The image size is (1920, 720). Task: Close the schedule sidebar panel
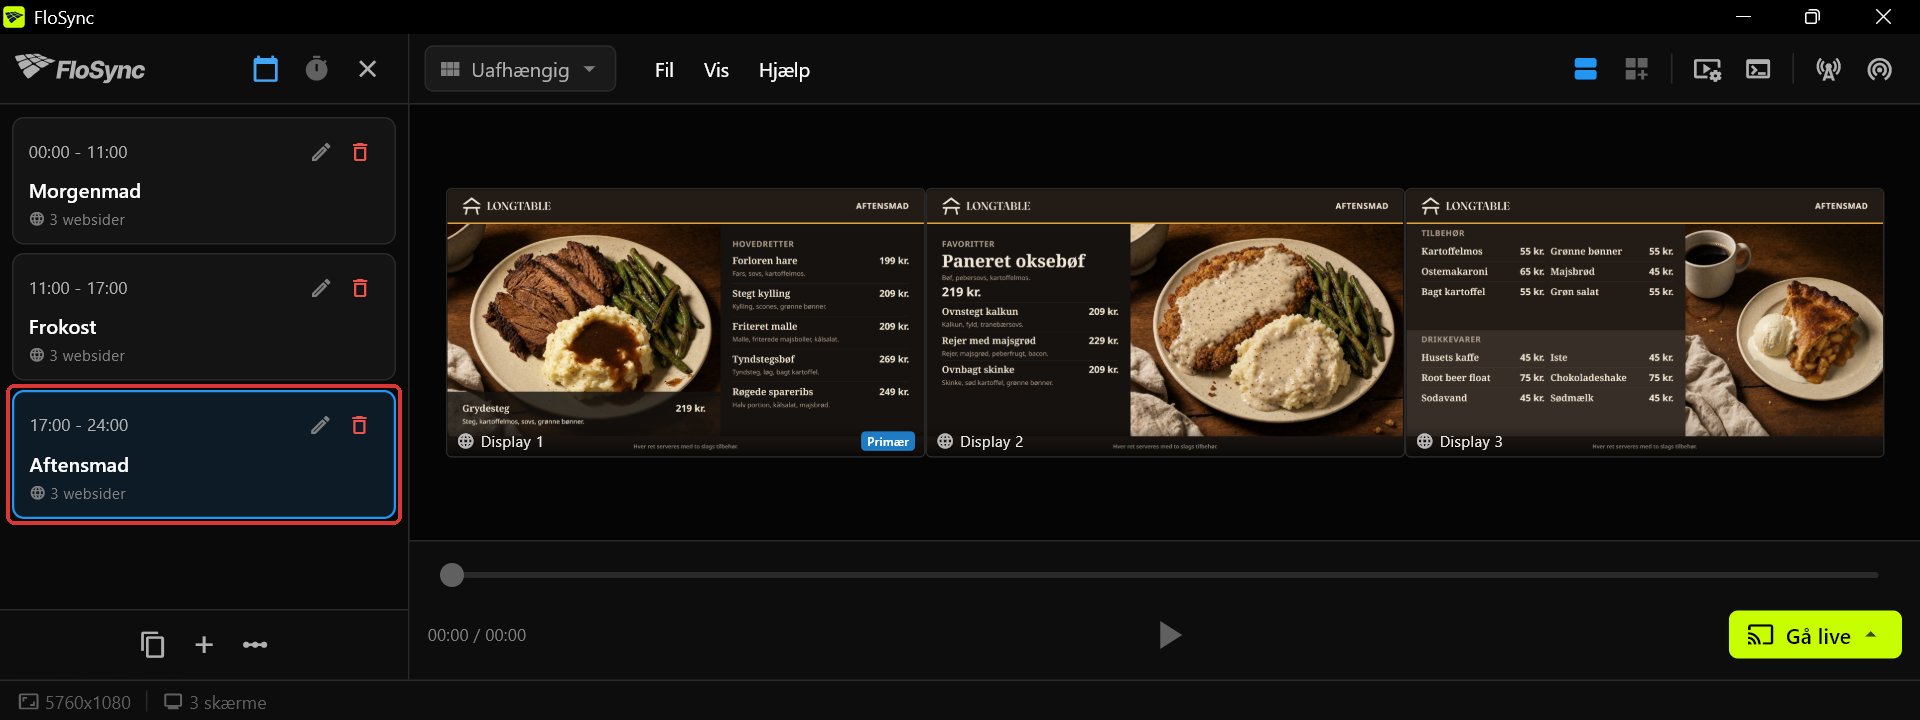click(x=367, y=69)
